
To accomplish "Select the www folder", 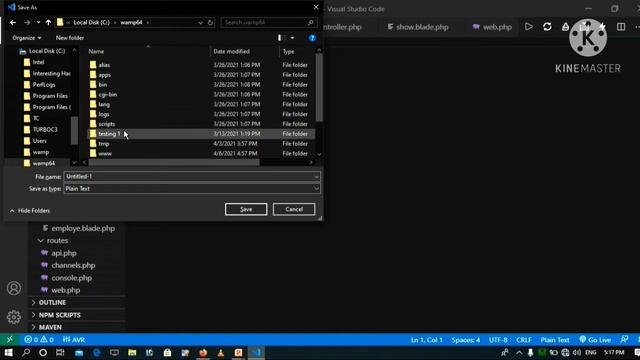I will [105, 153].
